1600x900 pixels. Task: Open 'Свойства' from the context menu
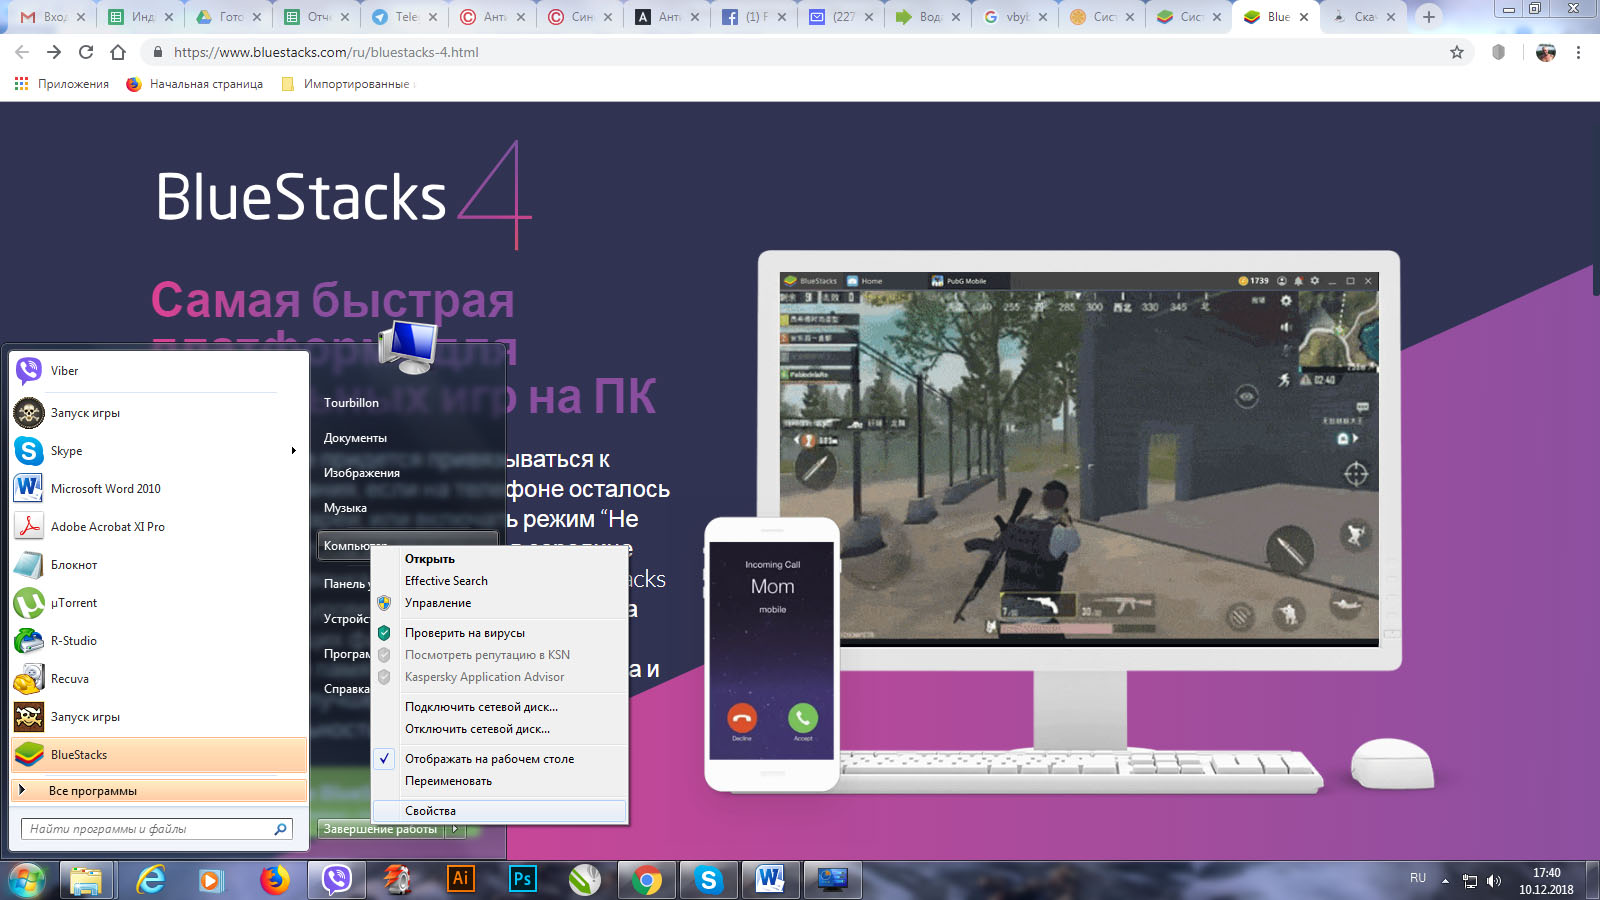pos(500,811)
